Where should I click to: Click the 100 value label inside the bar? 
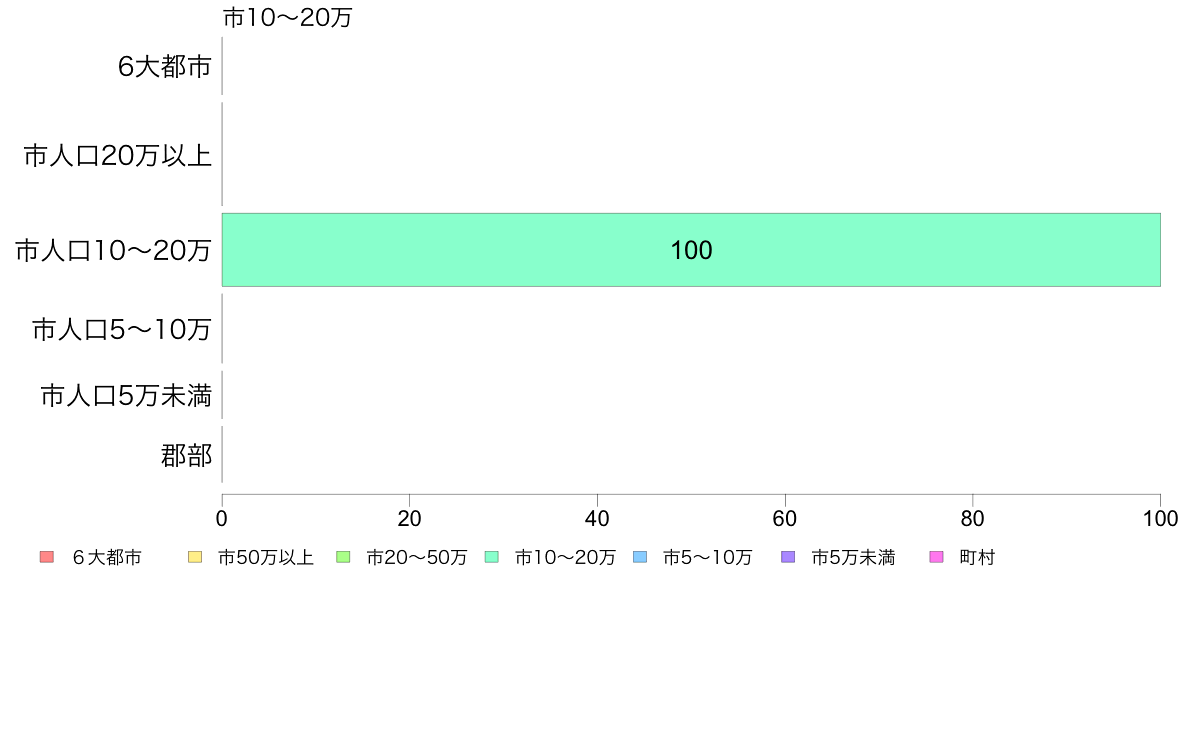tap(691, 250)
